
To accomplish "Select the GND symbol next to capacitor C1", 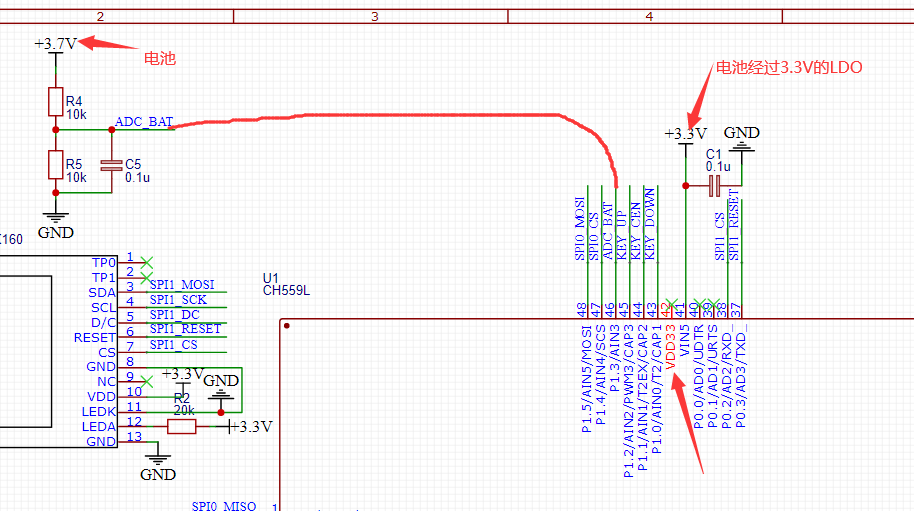I will tap(741, 138).
